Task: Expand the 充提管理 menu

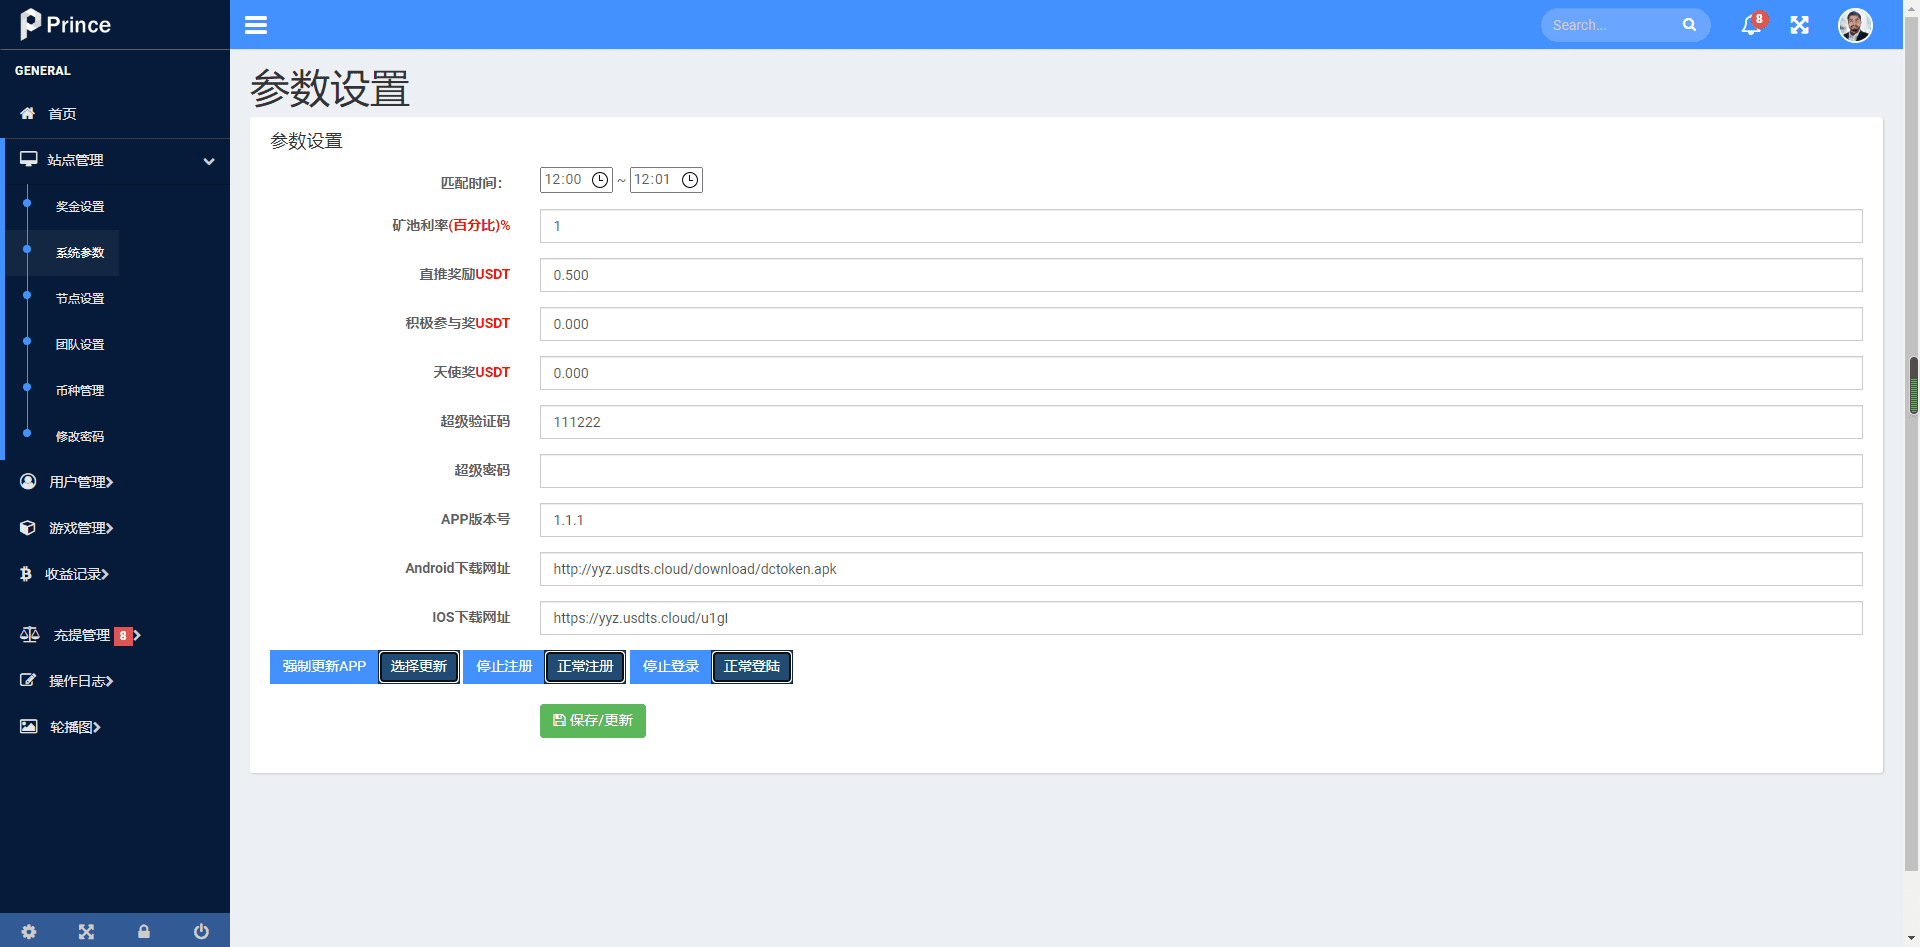Action: tap(82, 635)
